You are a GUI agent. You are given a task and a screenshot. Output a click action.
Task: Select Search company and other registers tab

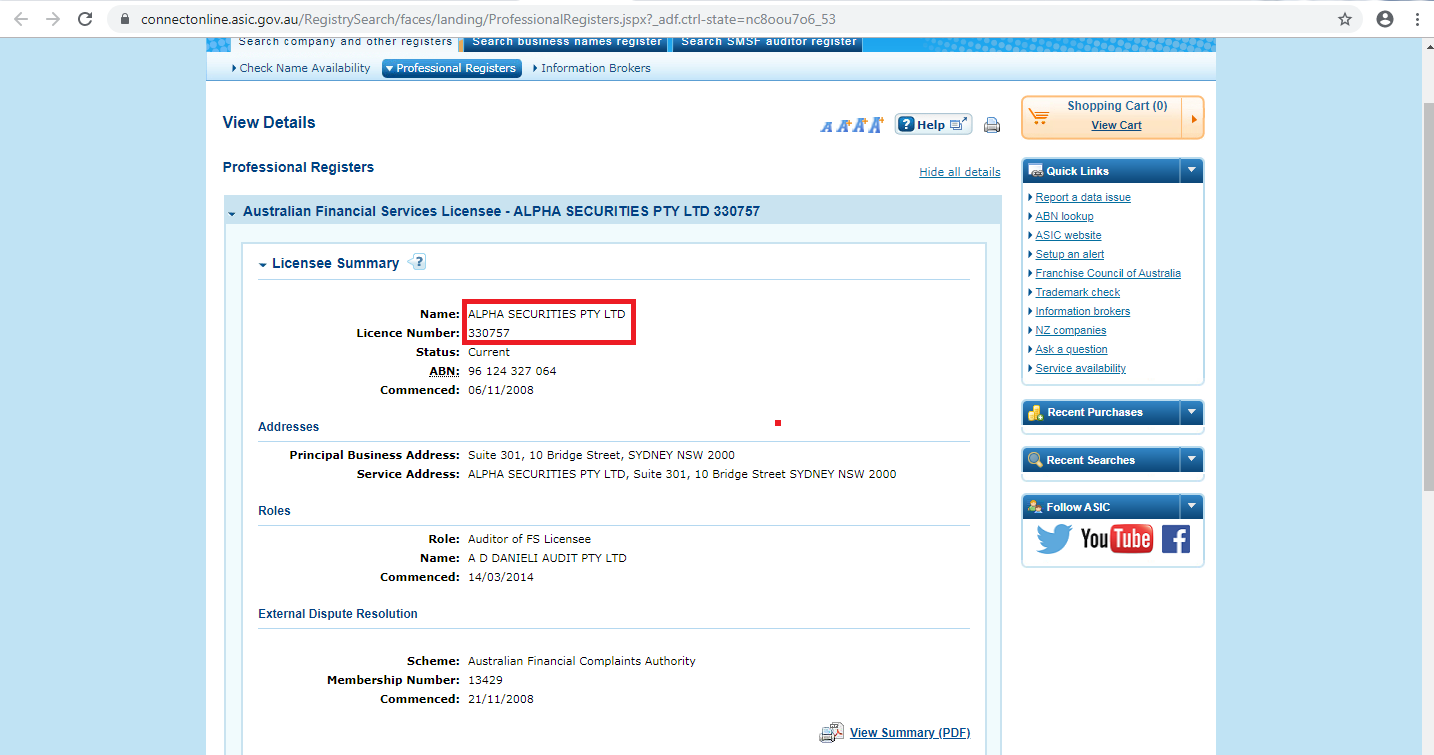(345, 42)
